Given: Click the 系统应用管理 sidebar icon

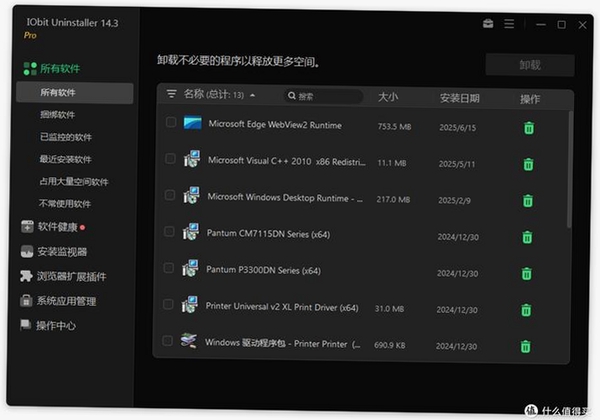Looking at the screenshot, I should click(x=26, y=301).
